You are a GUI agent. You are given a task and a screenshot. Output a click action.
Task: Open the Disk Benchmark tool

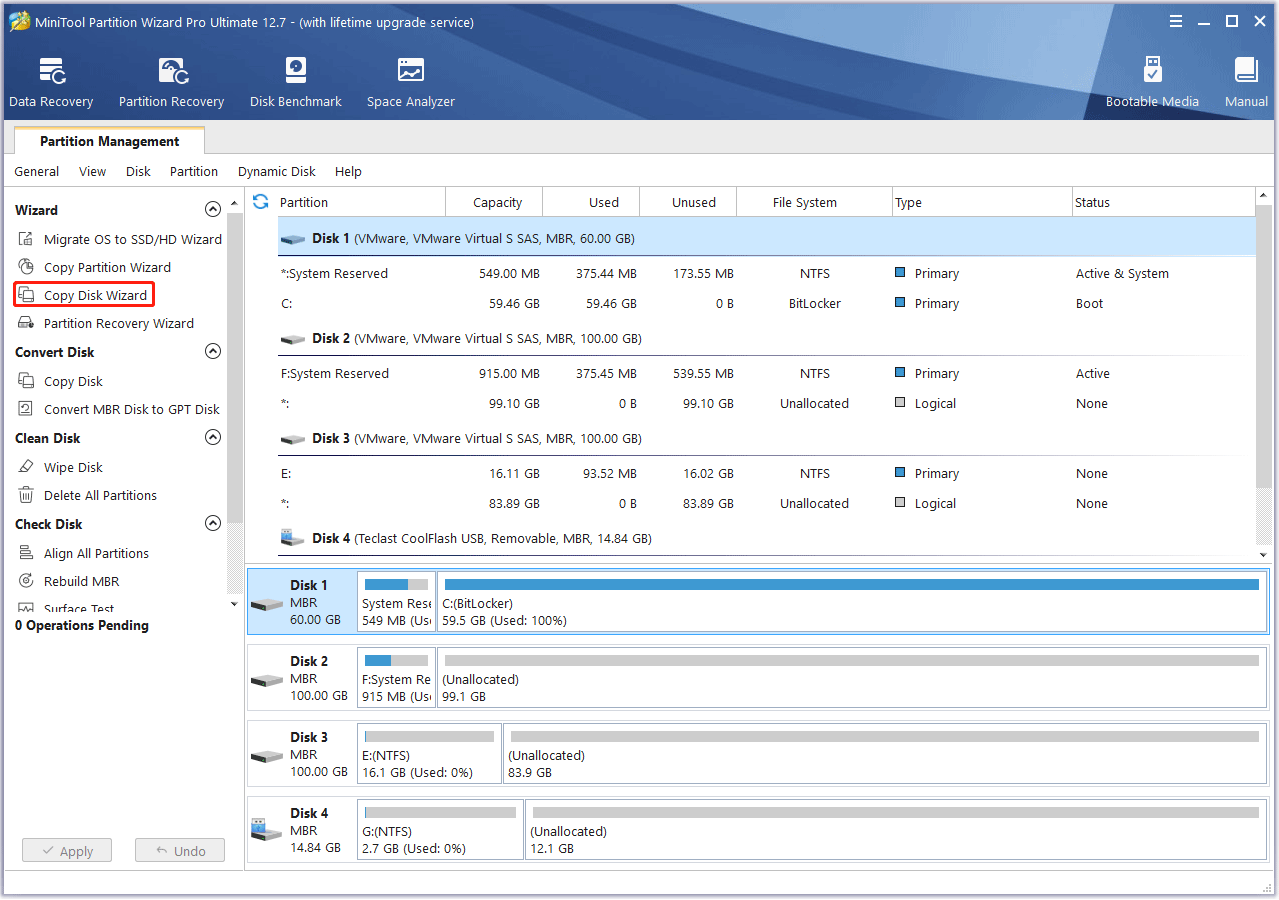[x=296, y=83]
